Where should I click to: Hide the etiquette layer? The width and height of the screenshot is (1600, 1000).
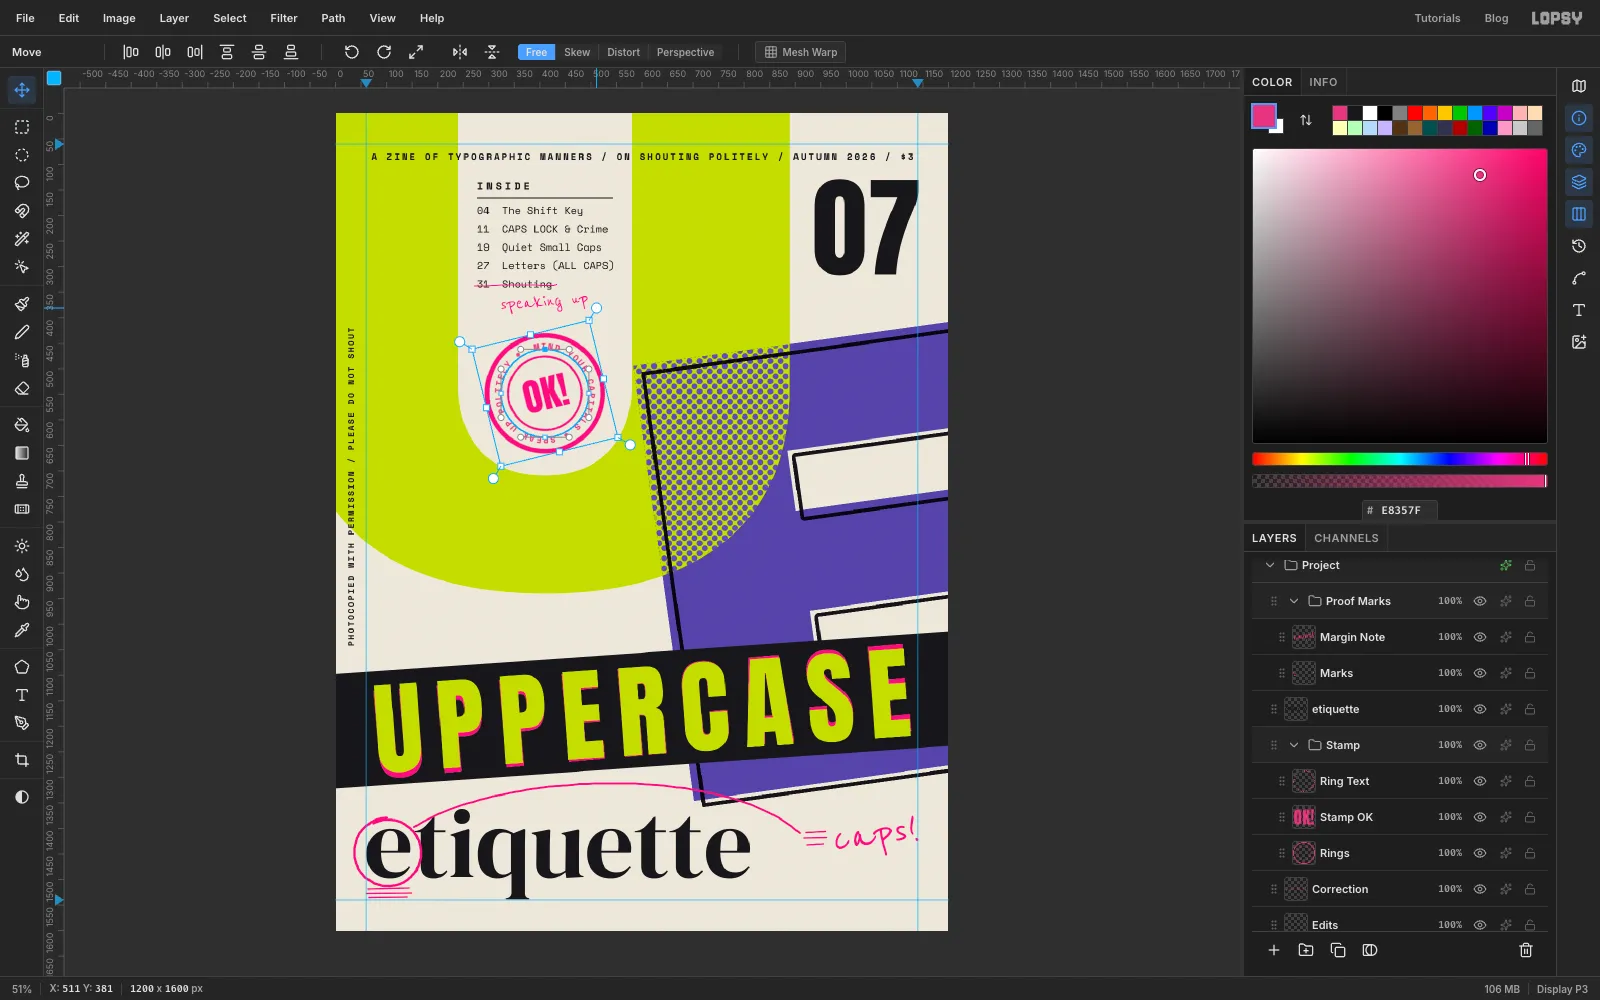pos(1480,709)
